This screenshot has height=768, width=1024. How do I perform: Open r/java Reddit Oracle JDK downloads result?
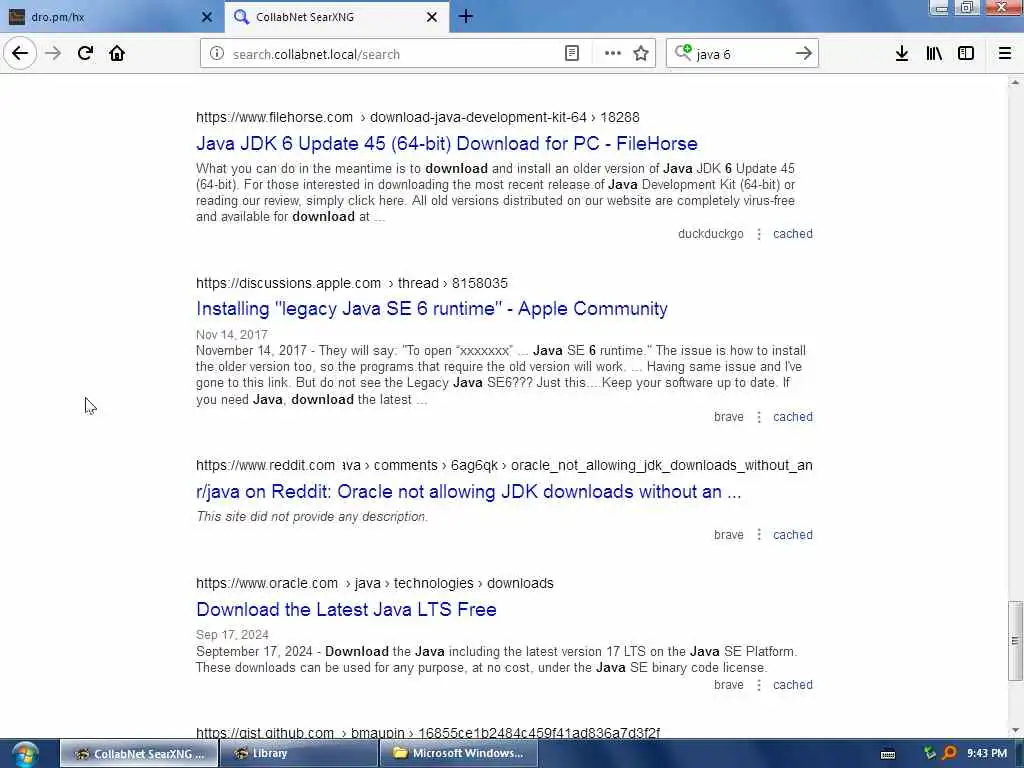(468, 492)
